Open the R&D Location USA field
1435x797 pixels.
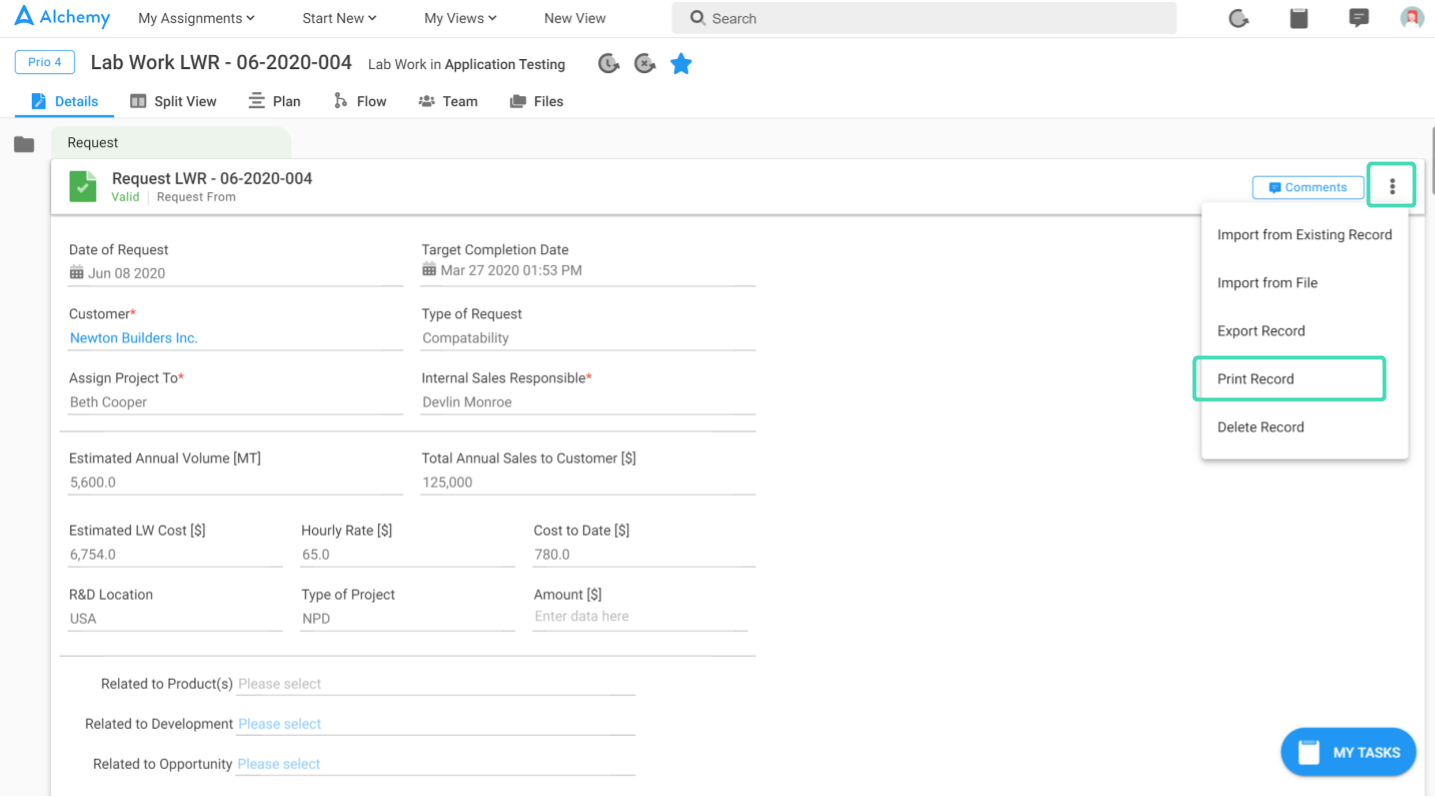tap(175, 618)
